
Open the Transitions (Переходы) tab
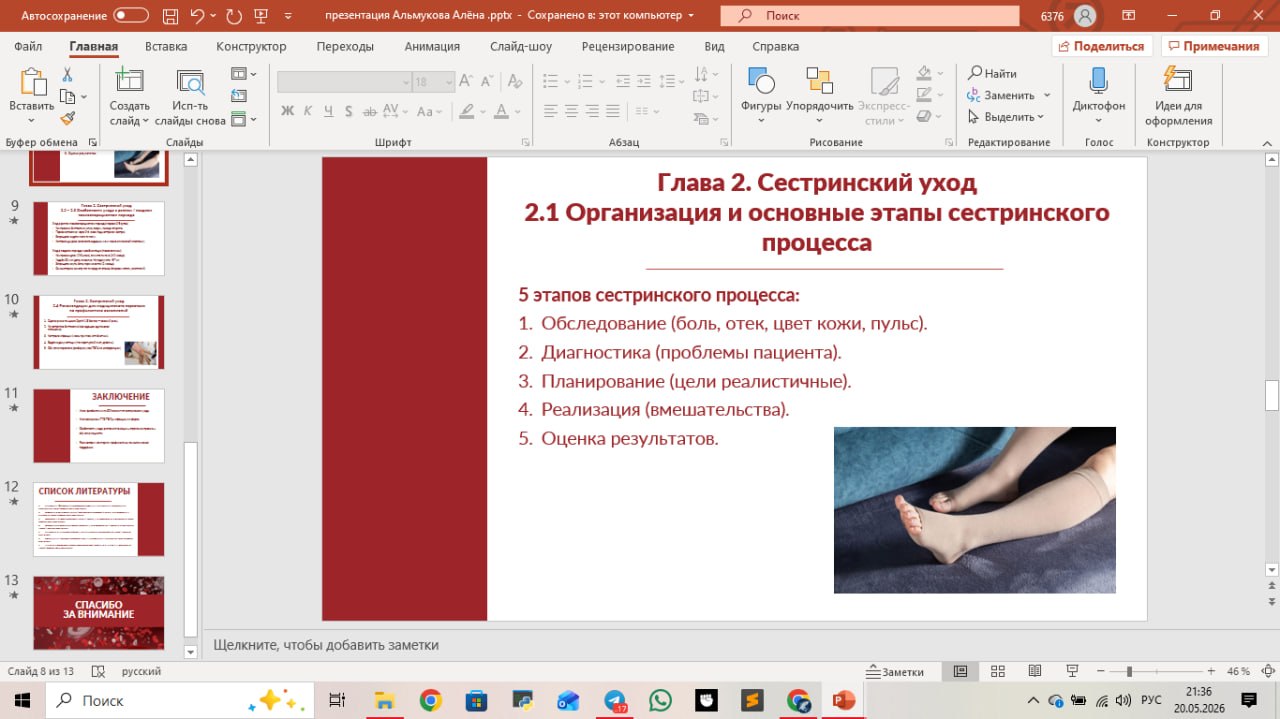[345, 46]
